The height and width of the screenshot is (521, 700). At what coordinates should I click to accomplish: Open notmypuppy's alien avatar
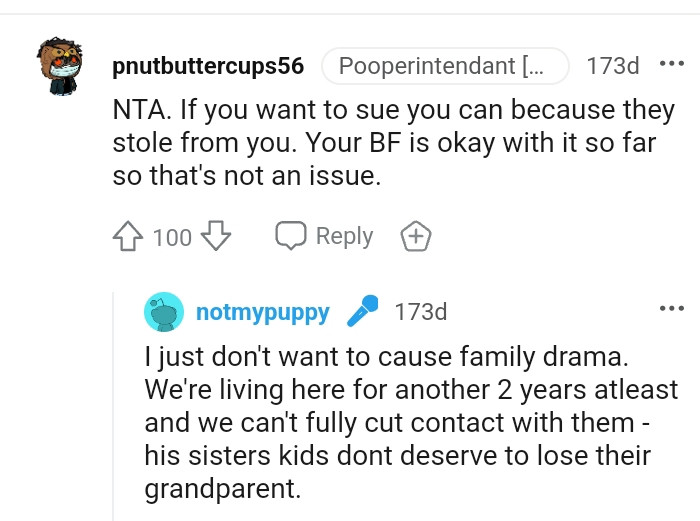tap(164, 312)
